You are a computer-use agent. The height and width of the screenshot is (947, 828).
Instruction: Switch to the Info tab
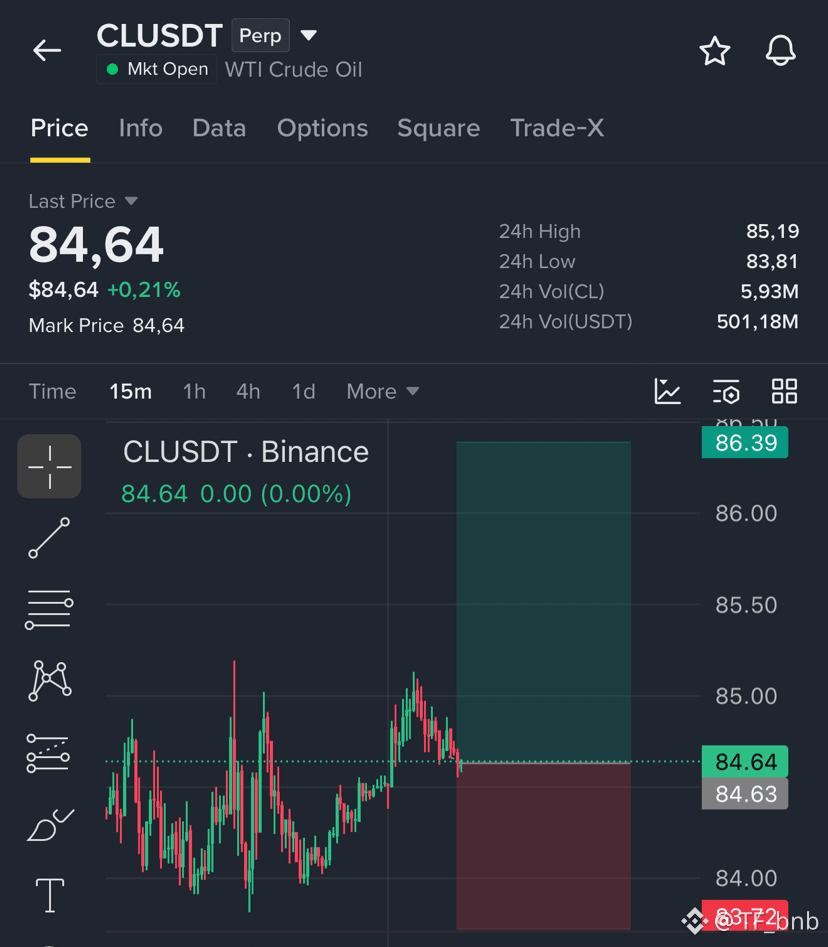[141, 128]
